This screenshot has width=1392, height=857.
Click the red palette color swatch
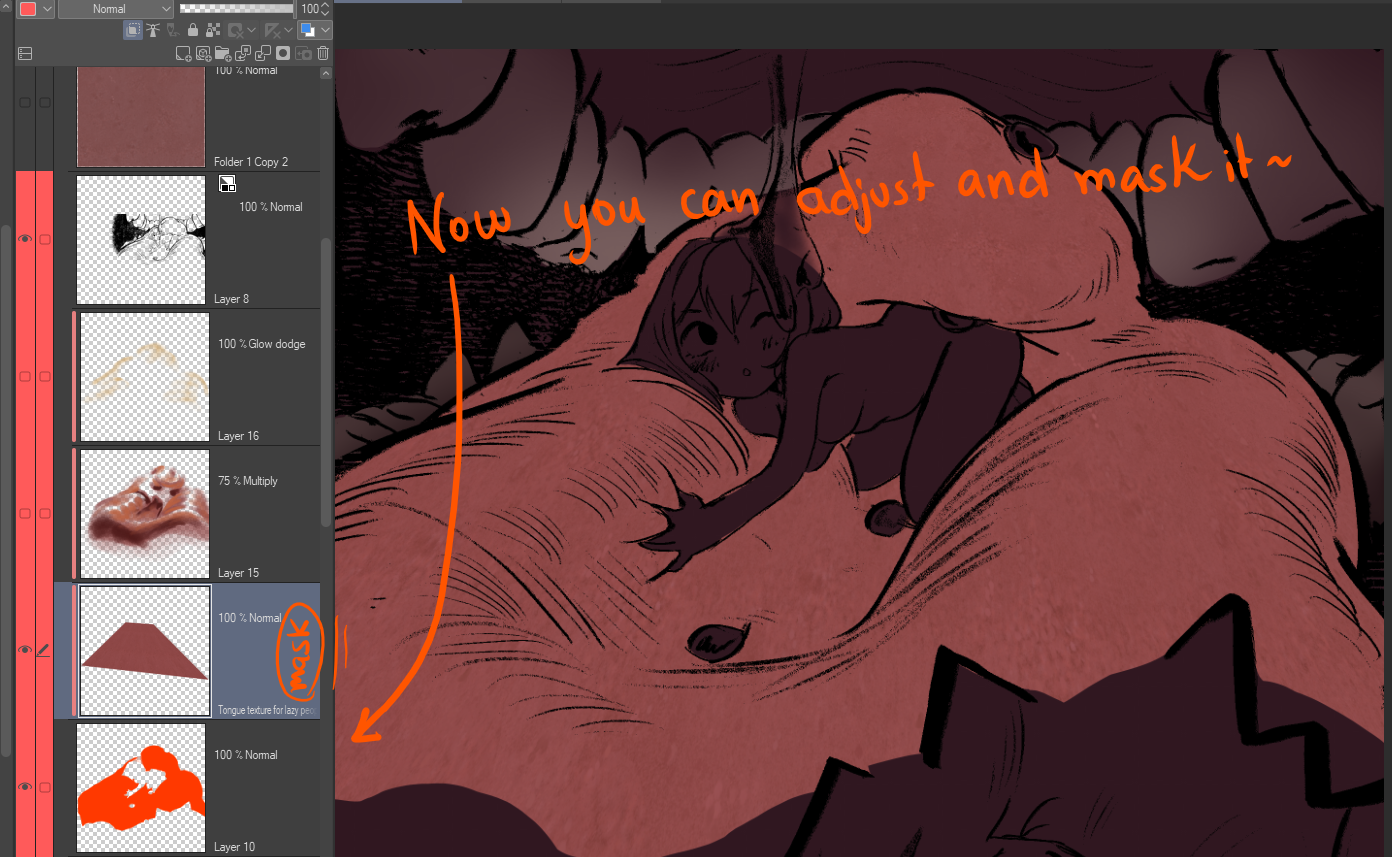28,9
